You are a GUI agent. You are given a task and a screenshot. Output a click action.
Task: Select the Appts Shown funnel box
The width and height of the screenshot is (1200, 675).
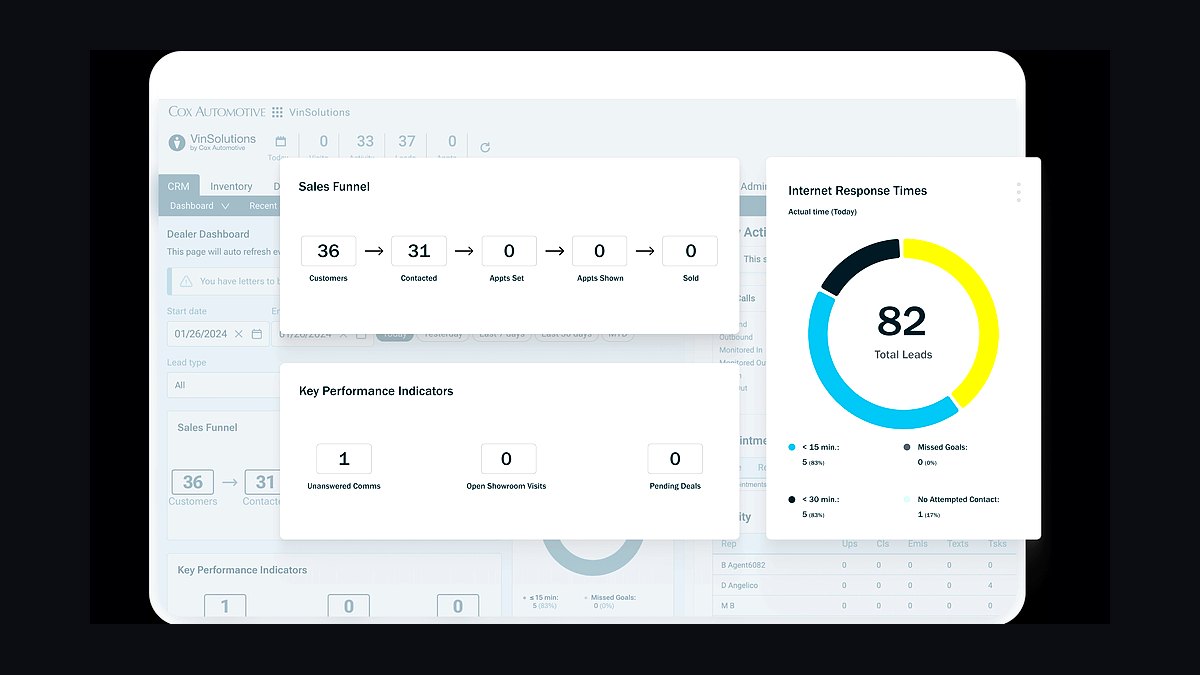tap(600, 251)
